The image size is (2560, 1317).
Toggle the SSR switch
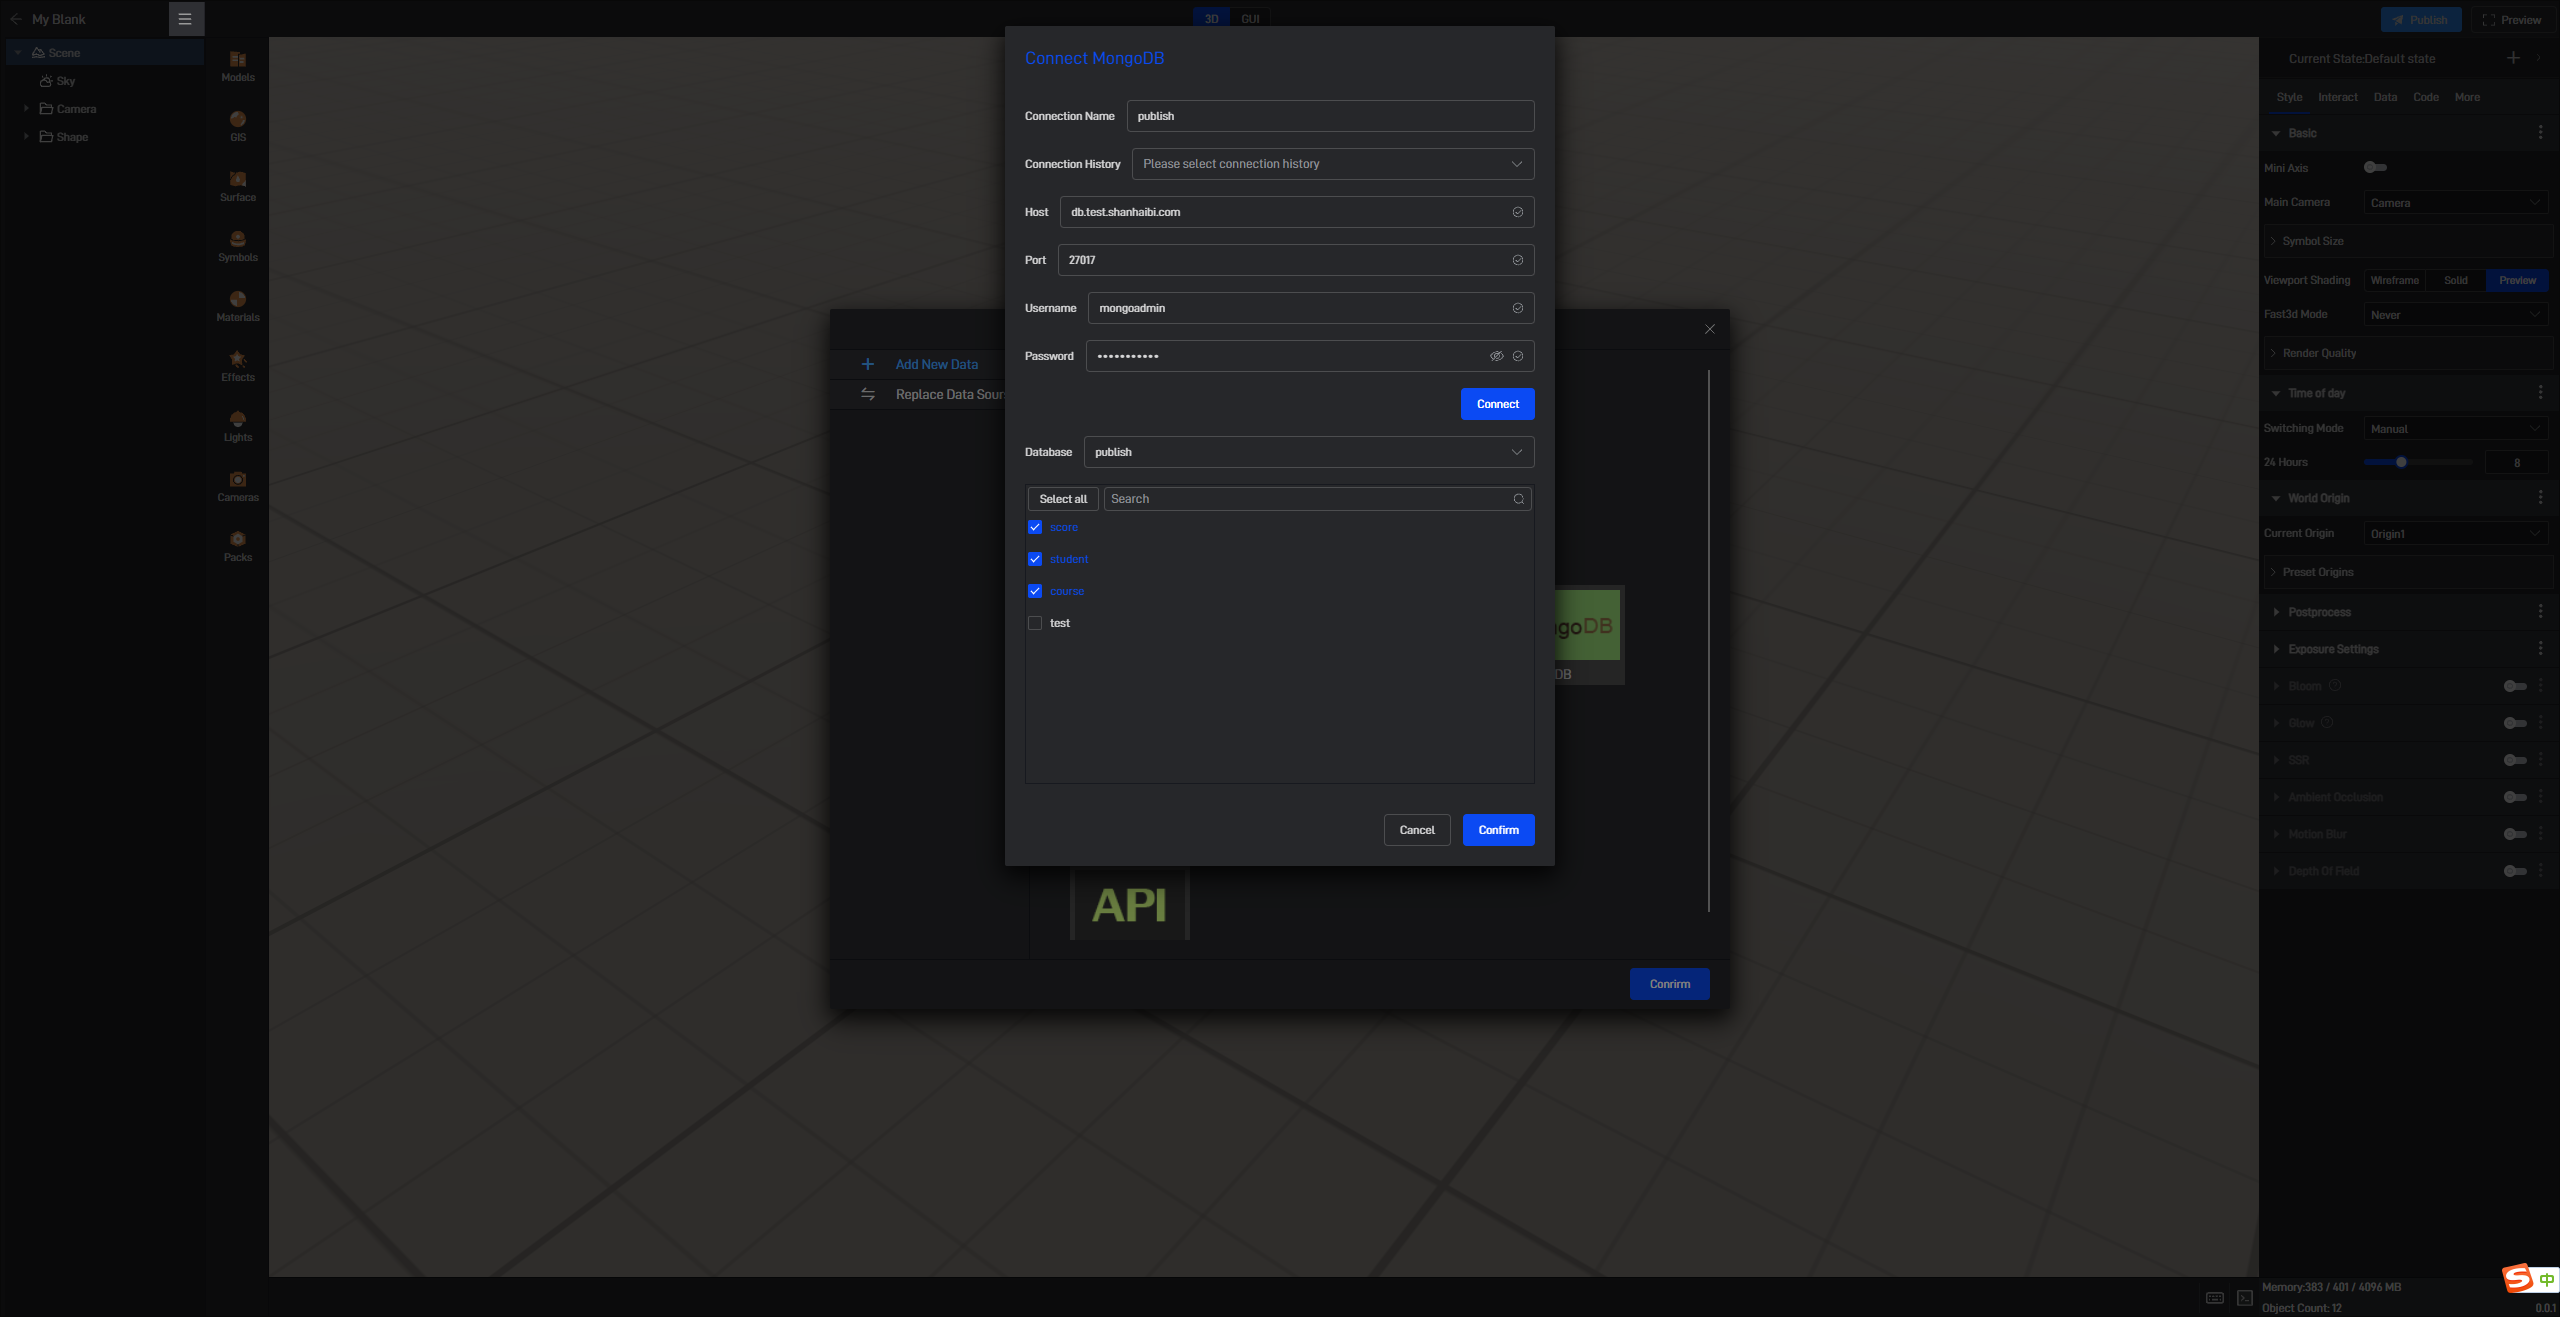coord(2515,760)
